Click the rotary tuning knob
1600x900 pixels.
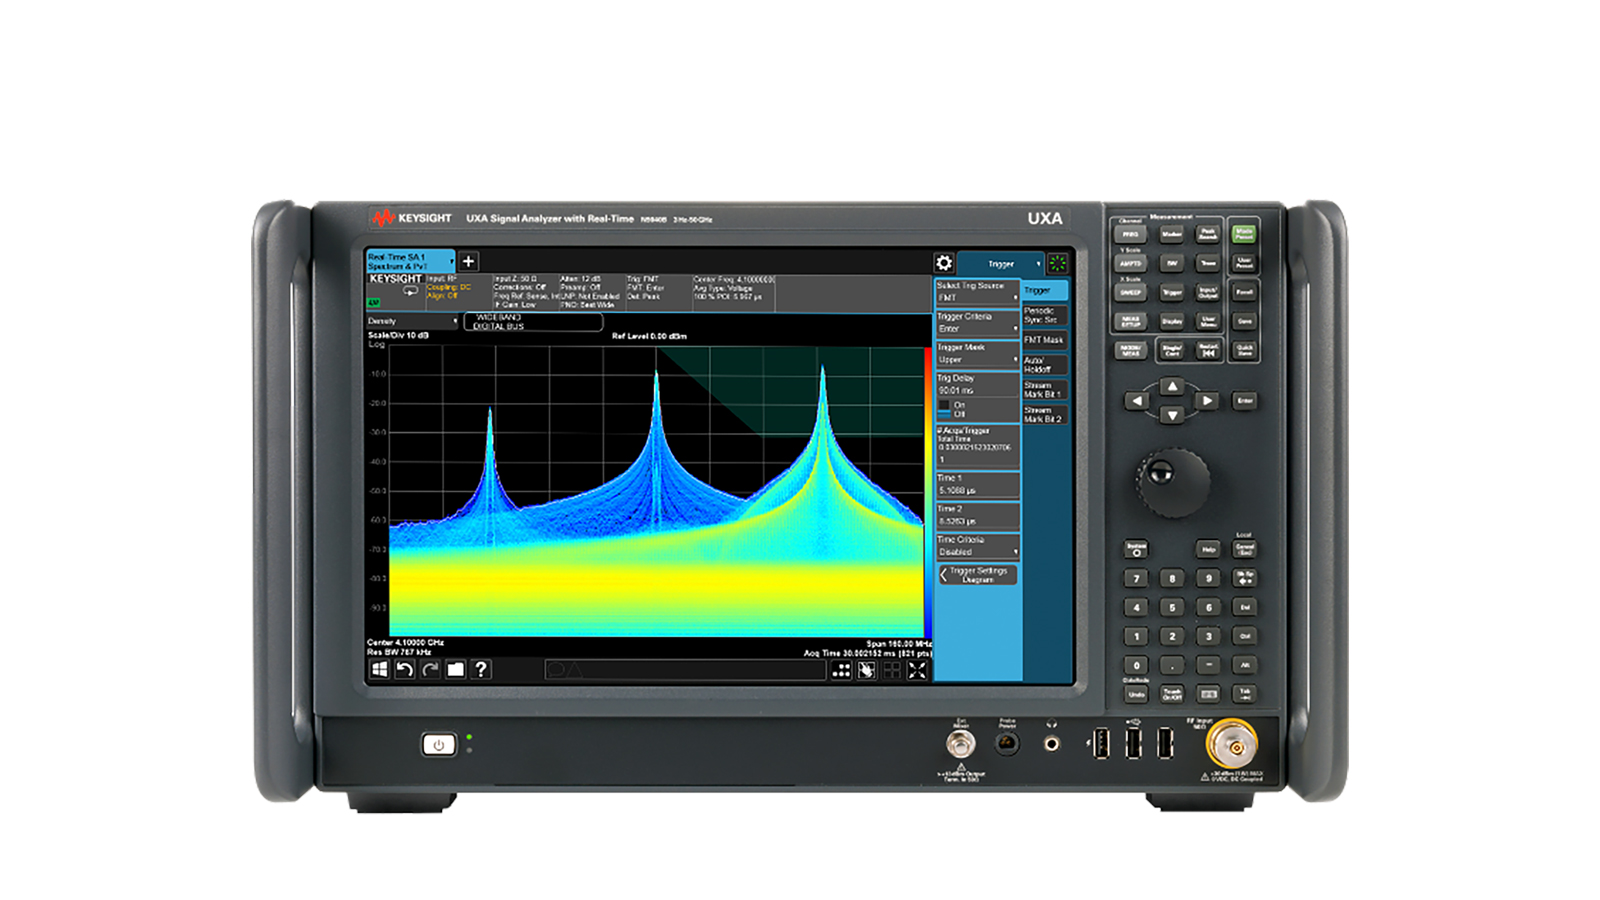coord(1171,481)
